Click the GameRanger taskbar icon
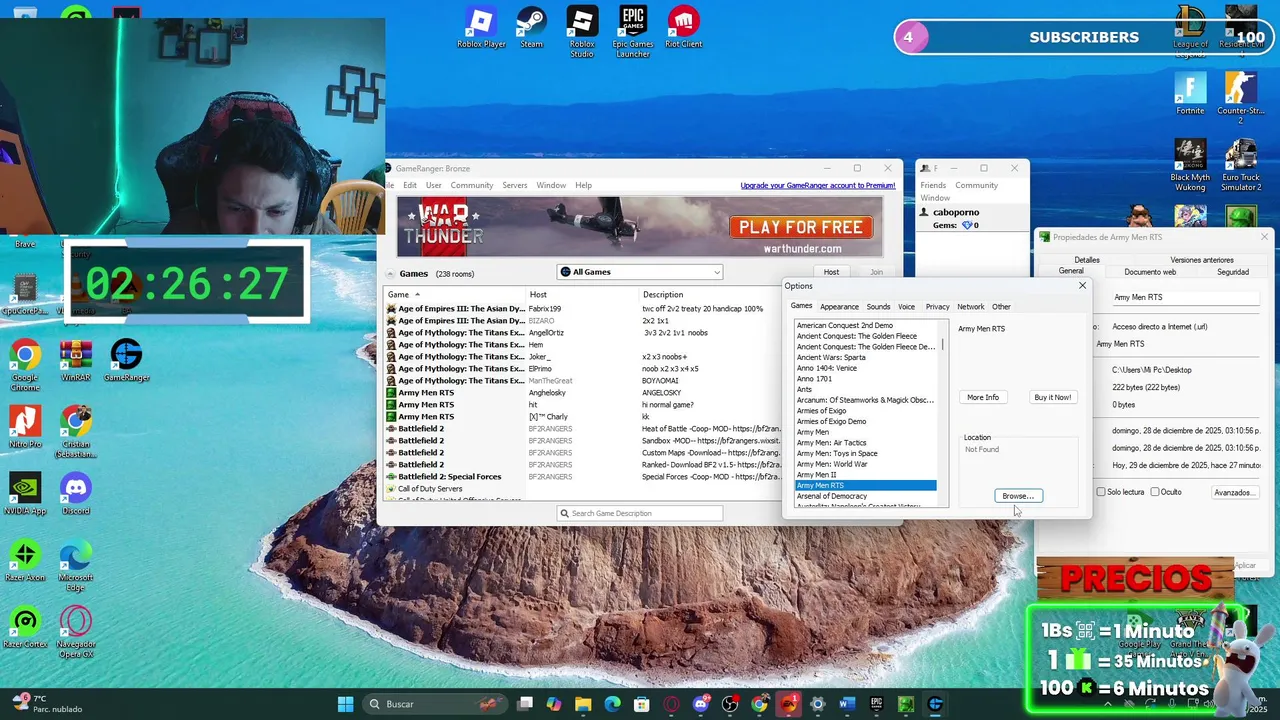This screenshot has width=1280, height=720. coord(935,704)
